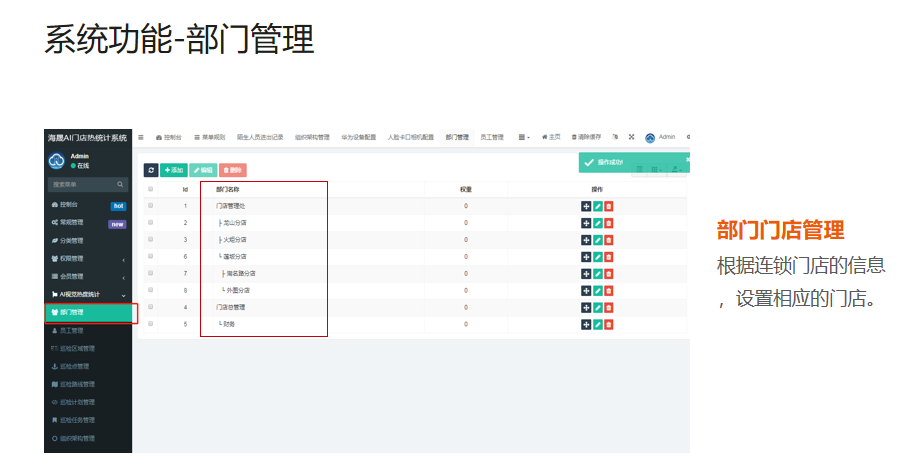902x475 pixels.
Task: Click the drag-move icon for 火炬分店 row
Action: pos(586,240)
